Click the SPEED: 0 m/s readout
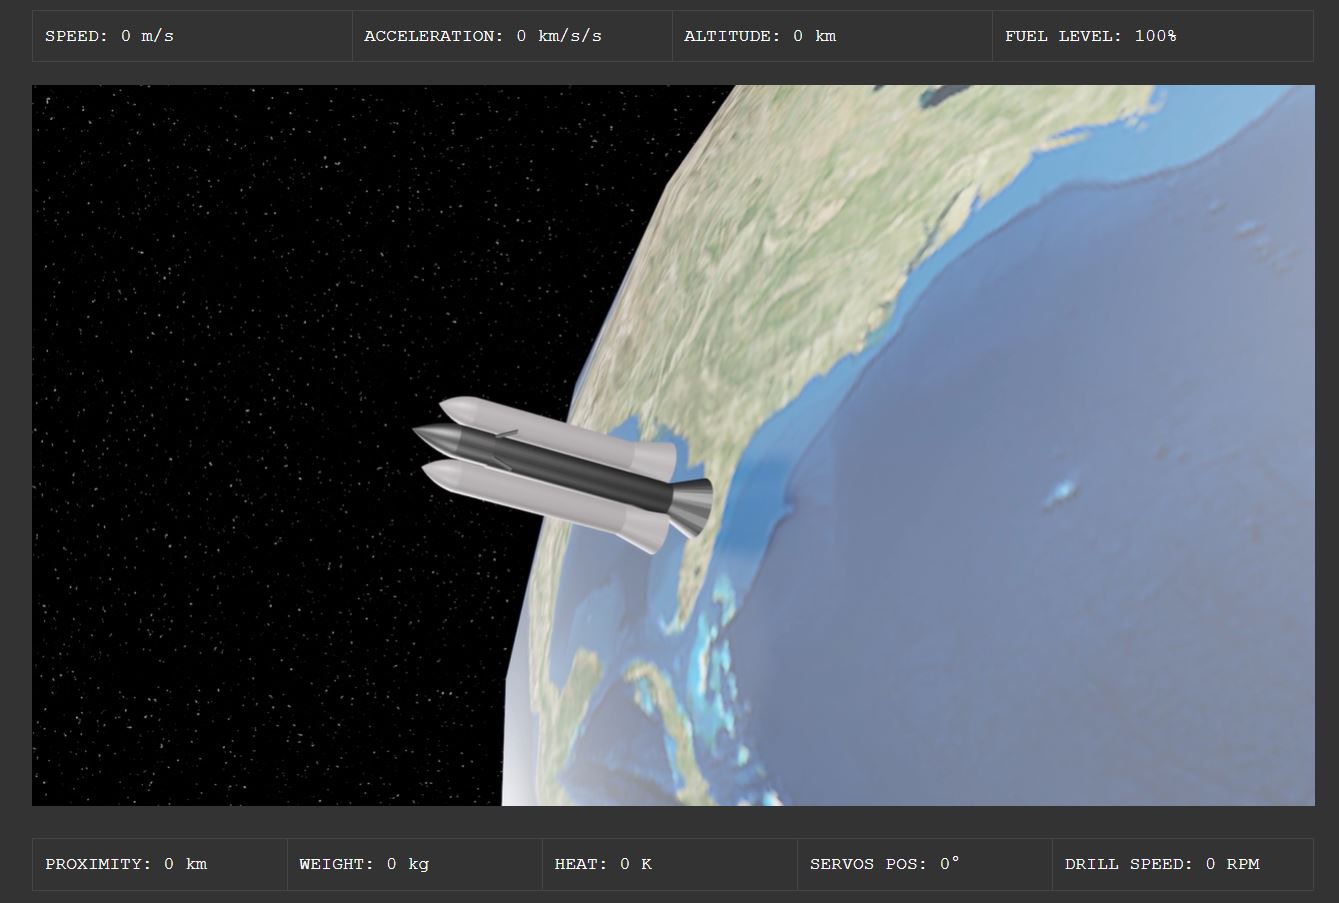This screenshot has width=1339, height=903. [192, 36]
